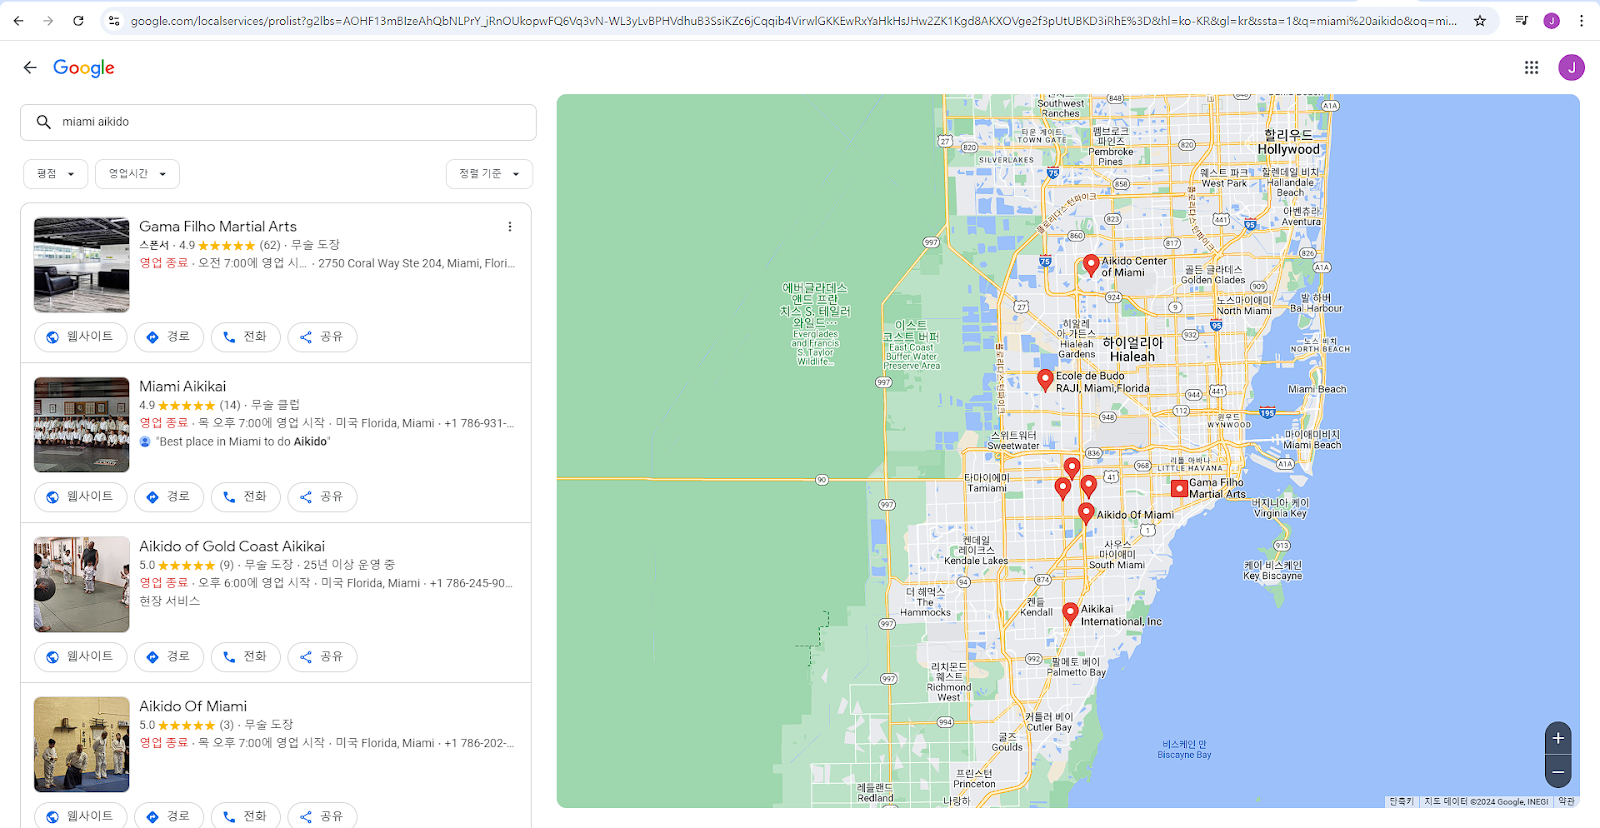Screen dimensions: 1600x828
Task: Click the Google logo
Action: [x=84, y=67]
